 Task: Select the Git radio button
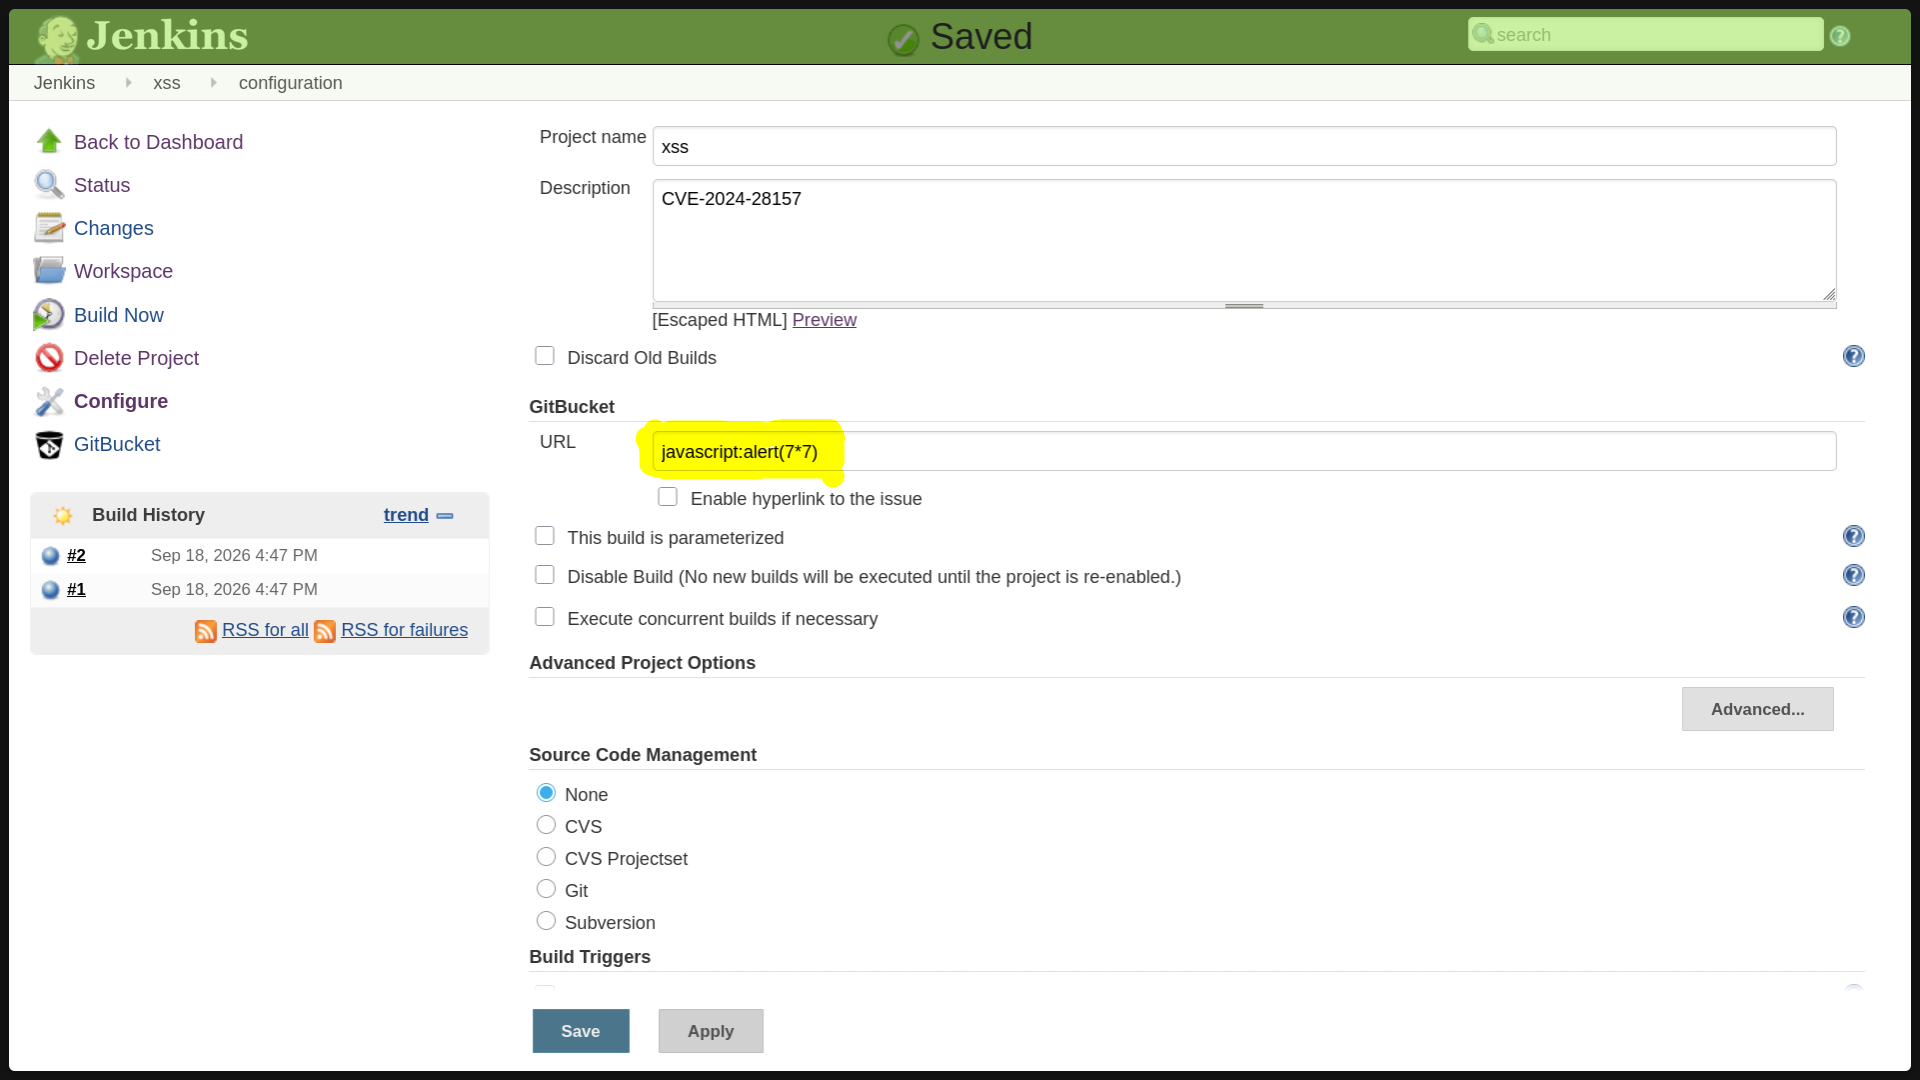tap(546, 889)
